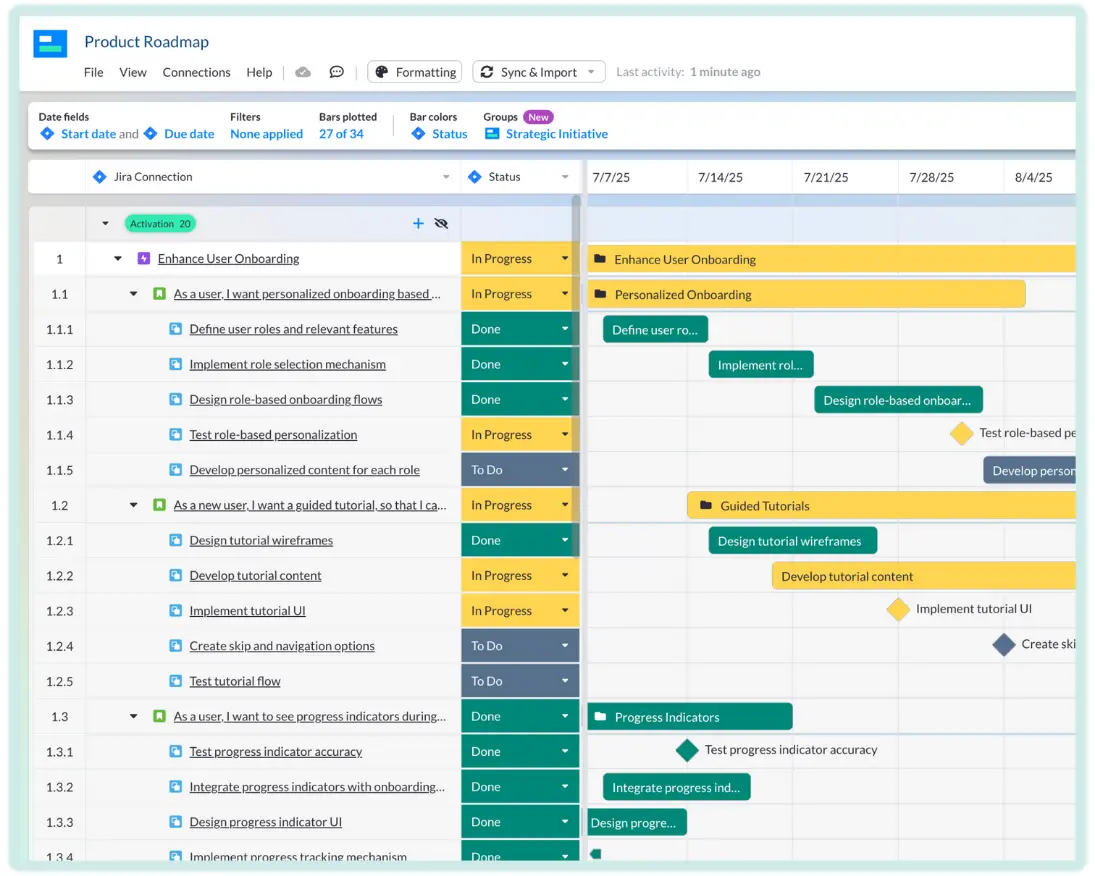Open To Do status dropdown on row 1.1.5

pos(565,469)
